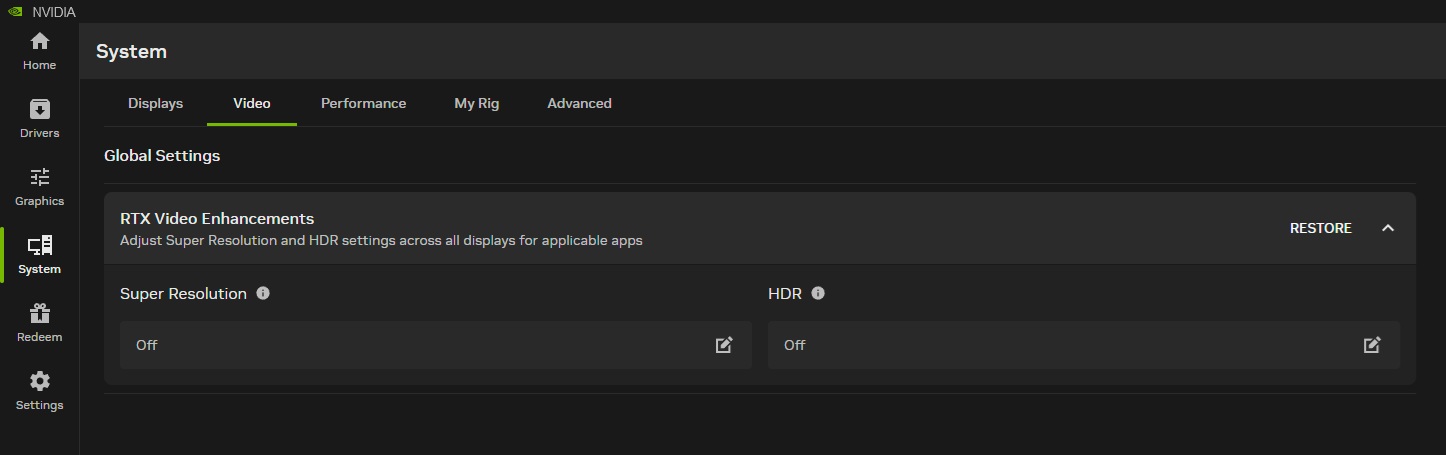Screen dimensions: 1446x455
Task: Click the NVIDIA logo in title bar
Action: (x=15, y=11)
